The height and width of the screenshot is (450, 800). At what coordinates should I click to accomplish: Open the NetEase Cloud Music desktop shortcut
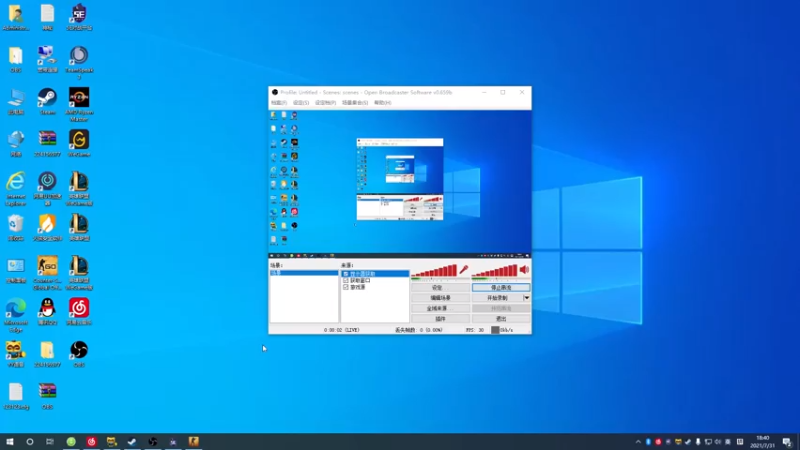tap(79, 311)
